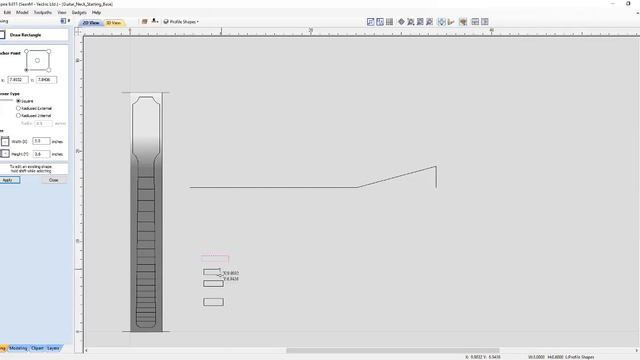This screenshot has height=360, width=640.
Task: Open the Model menu
Action: pos(22,12)
